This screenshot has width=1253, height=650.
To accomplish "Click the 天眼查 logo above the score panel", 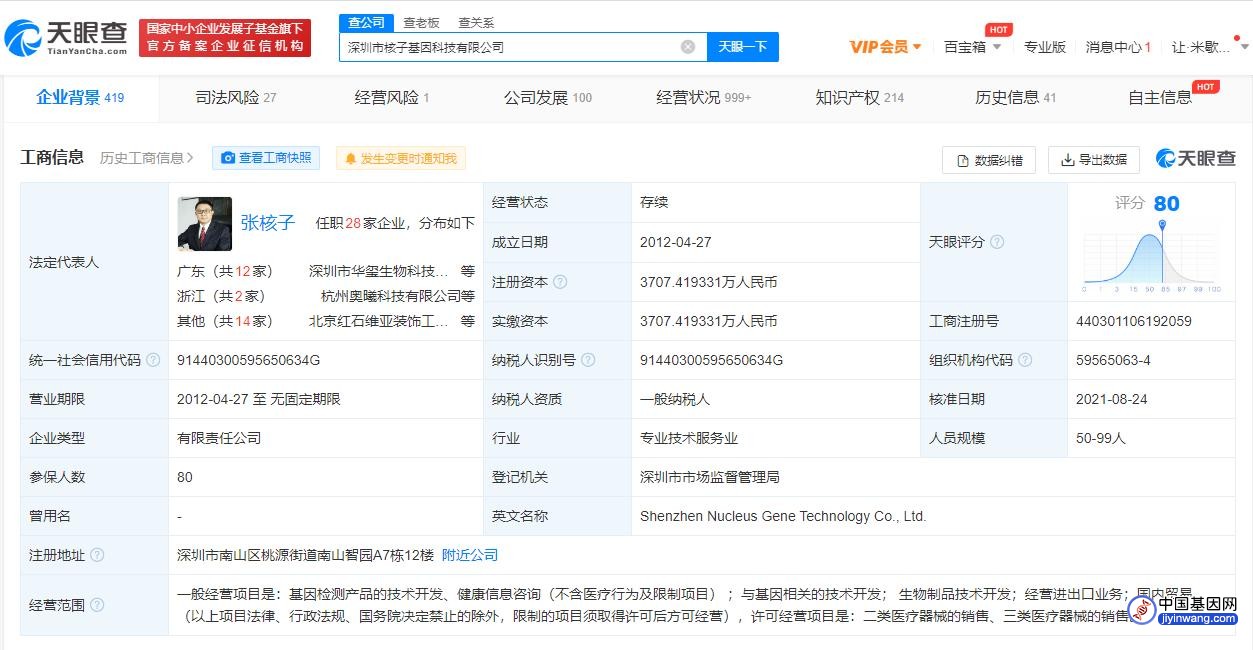I will coord(1196,158).
